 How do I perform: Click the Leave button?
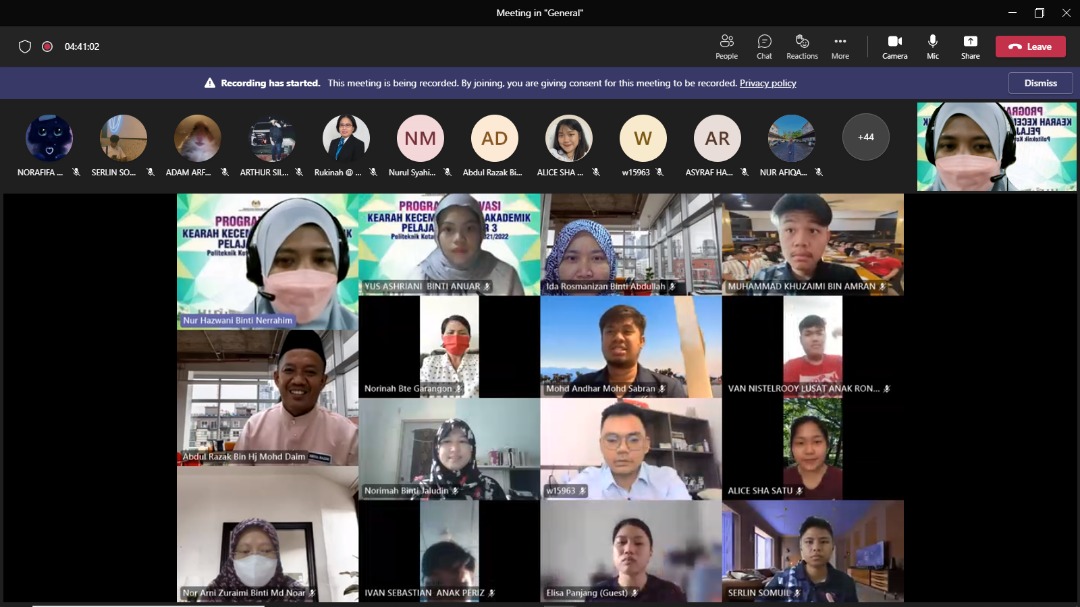click(1030, 46)
